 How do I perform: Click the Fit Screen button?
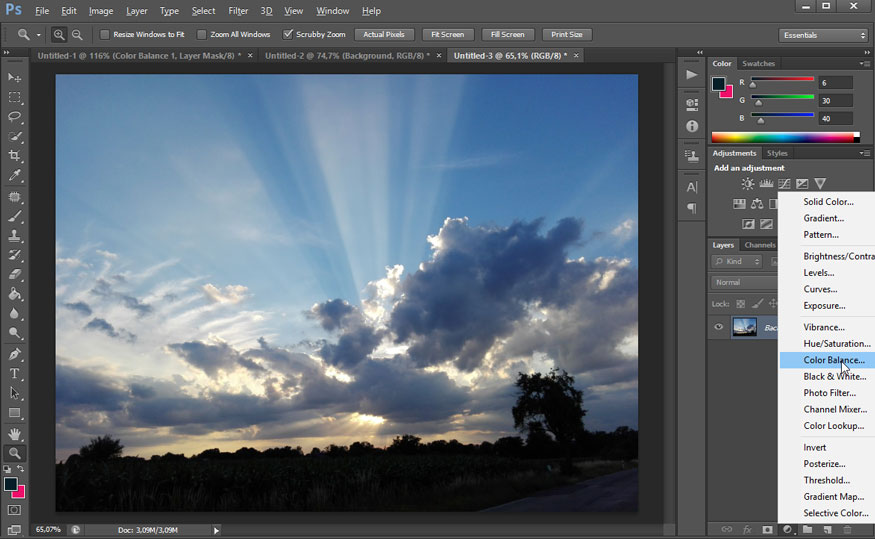447,35
